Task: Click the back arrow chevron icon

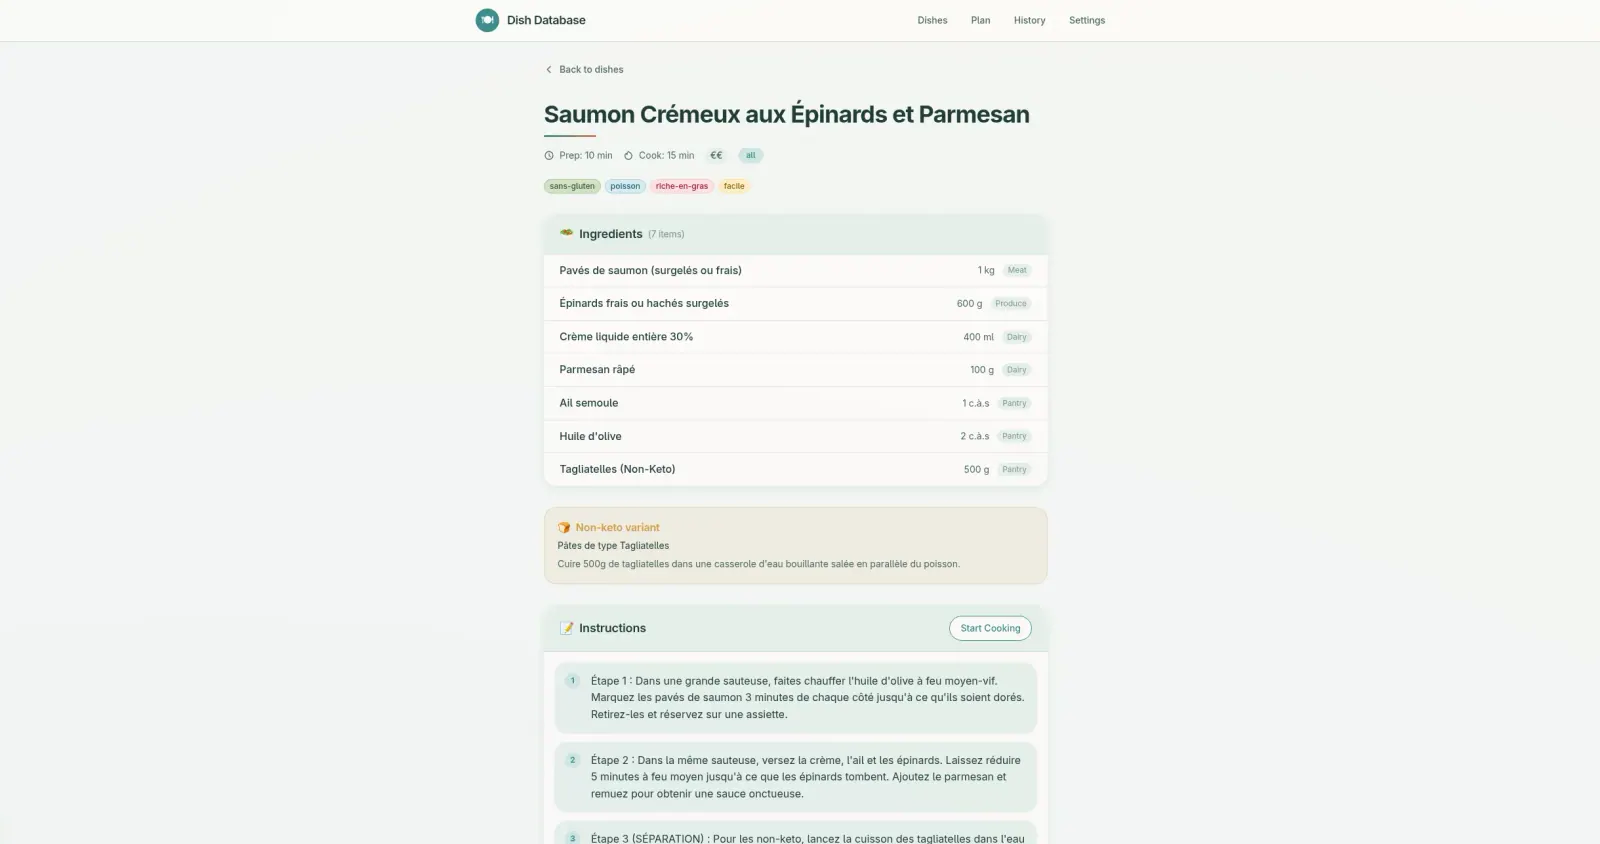Action: 548,70
